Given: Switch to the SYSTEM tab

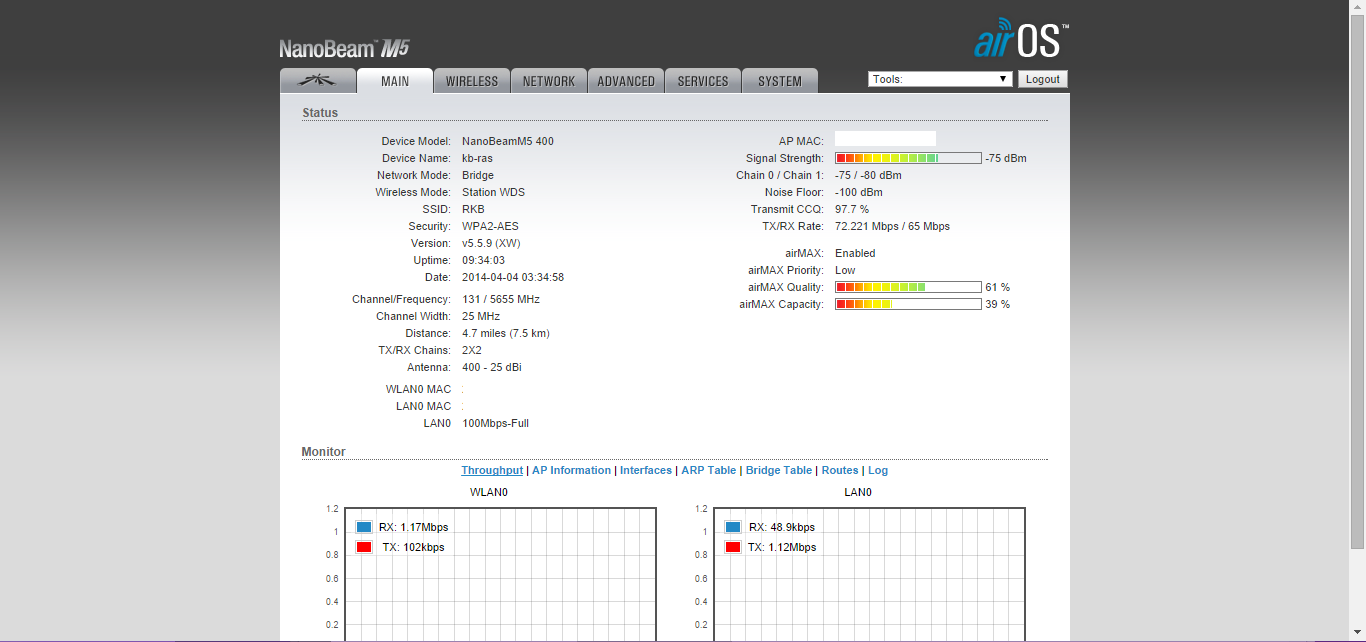Looking at the screenshot, I should [780, 81].
